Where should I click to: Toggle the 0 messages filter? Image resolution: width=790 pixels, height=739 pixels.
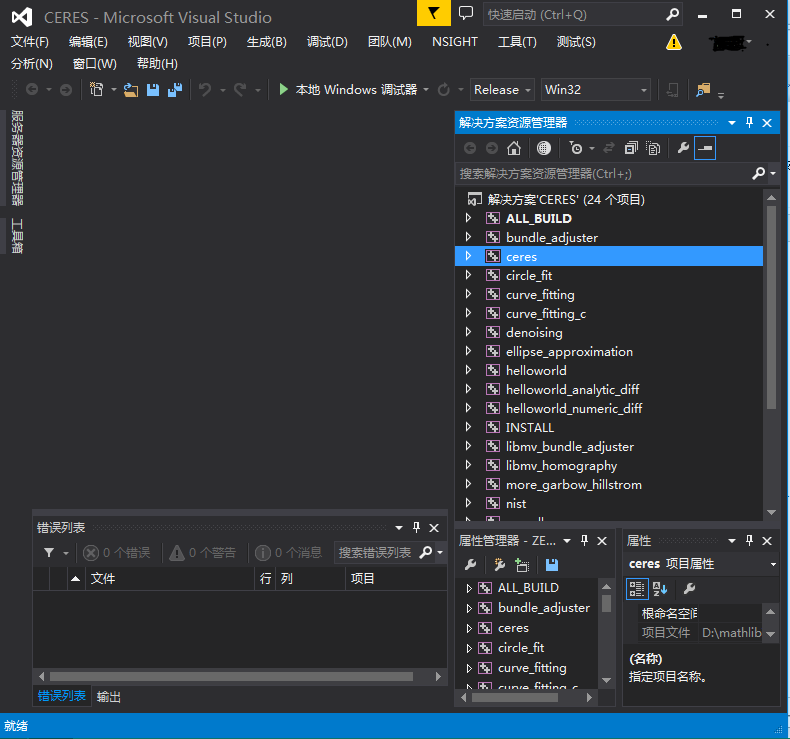[289, 553]
